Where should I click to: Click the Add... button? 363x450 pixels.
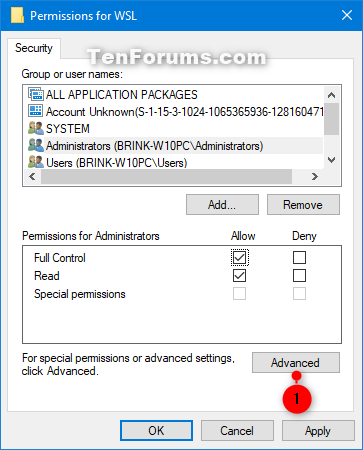tap(222, 205)
